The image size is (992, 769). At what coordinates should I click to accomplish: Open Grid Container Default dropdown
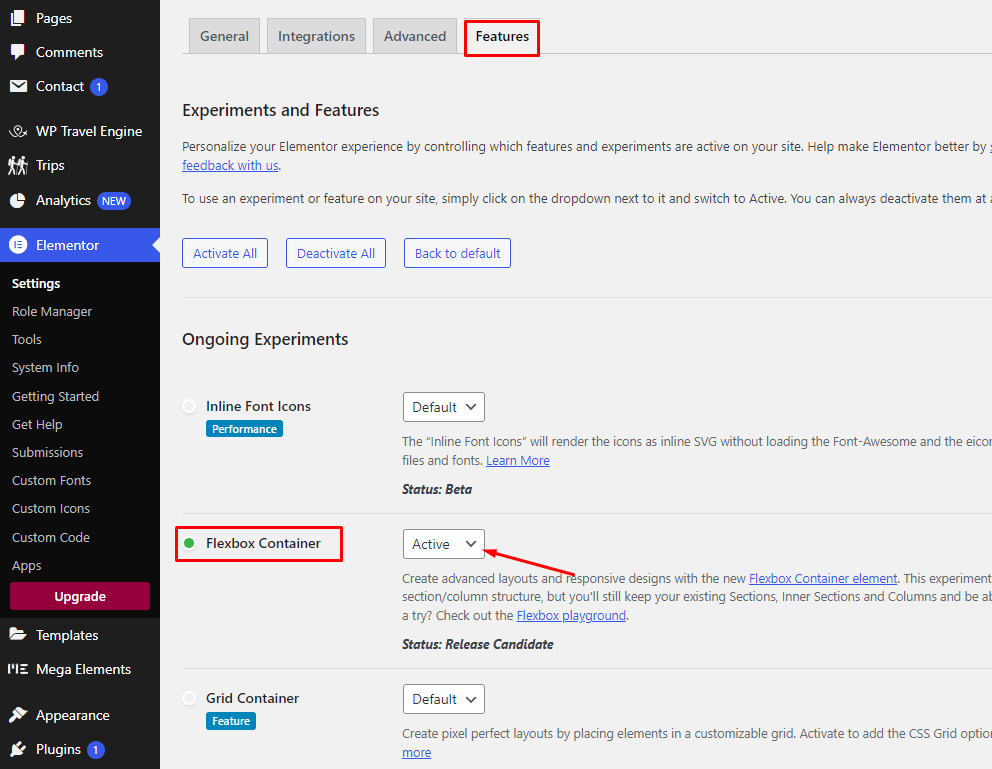pyautogui.click(x=443, y=699)
